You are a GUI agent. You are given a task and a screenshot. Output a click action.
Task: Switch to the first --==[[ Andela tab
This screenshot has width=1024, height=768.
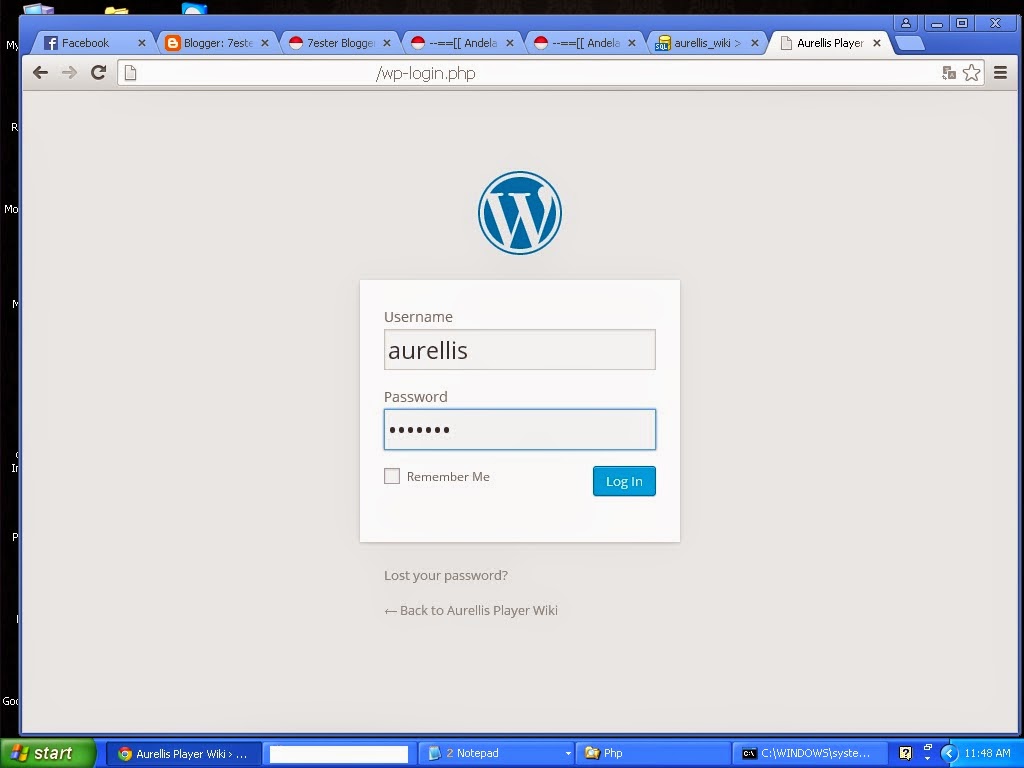pyautogui.click(x=461, y=43)
